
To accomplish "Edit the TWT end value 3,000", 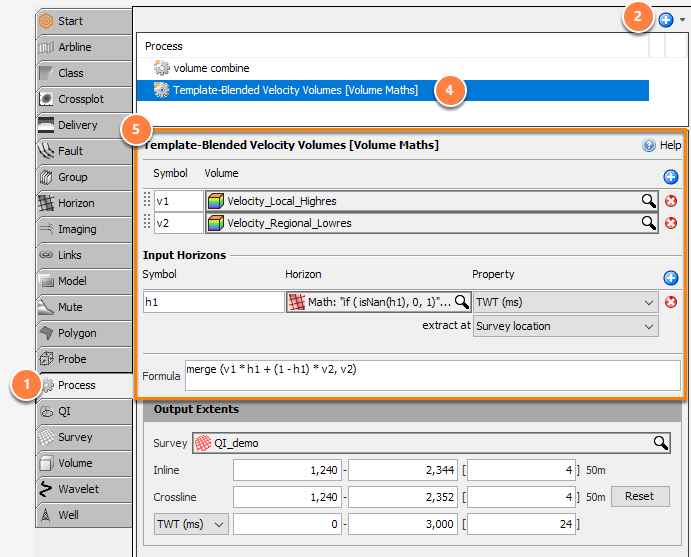I will pyautogui.click(x=403, y=524).
